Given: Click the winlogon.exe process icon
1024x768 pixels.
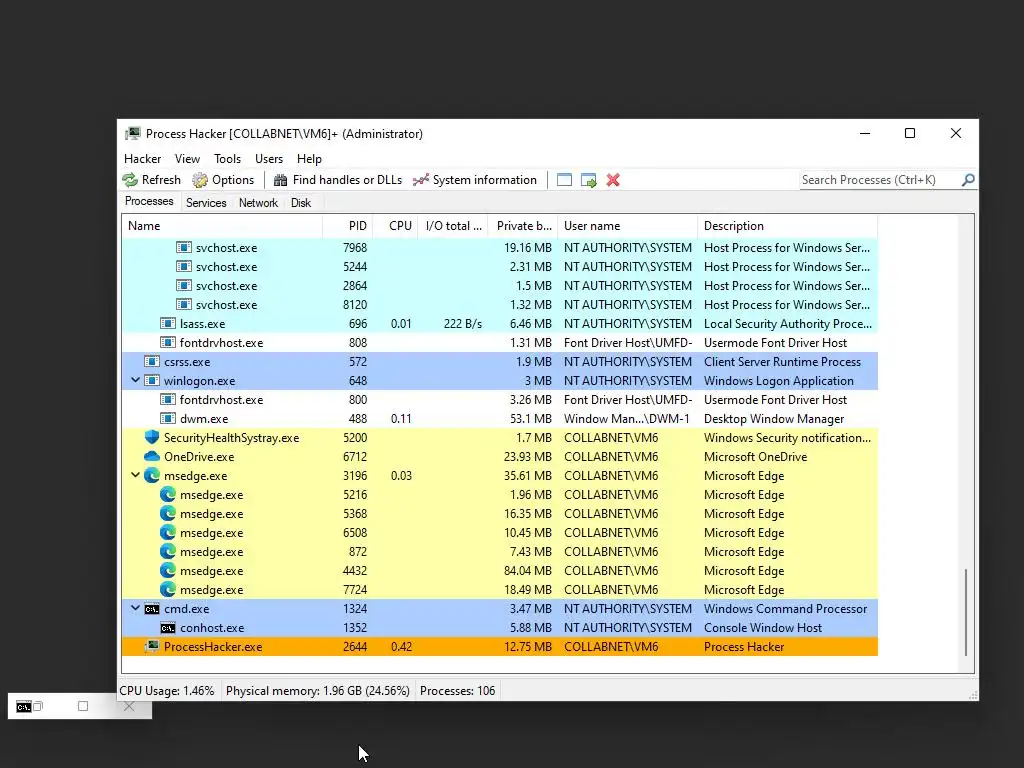Looking at the screenshot, I should tap(152, 380).
